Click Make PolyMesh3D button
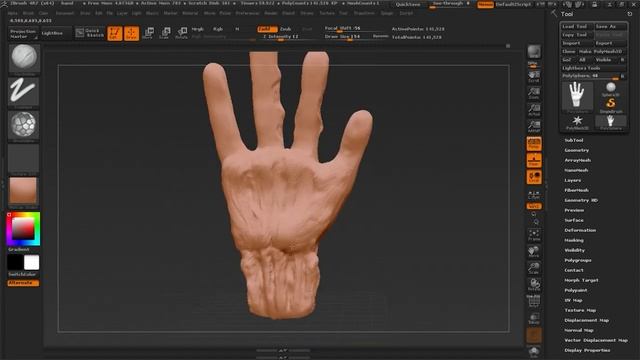 click(602, 52)
